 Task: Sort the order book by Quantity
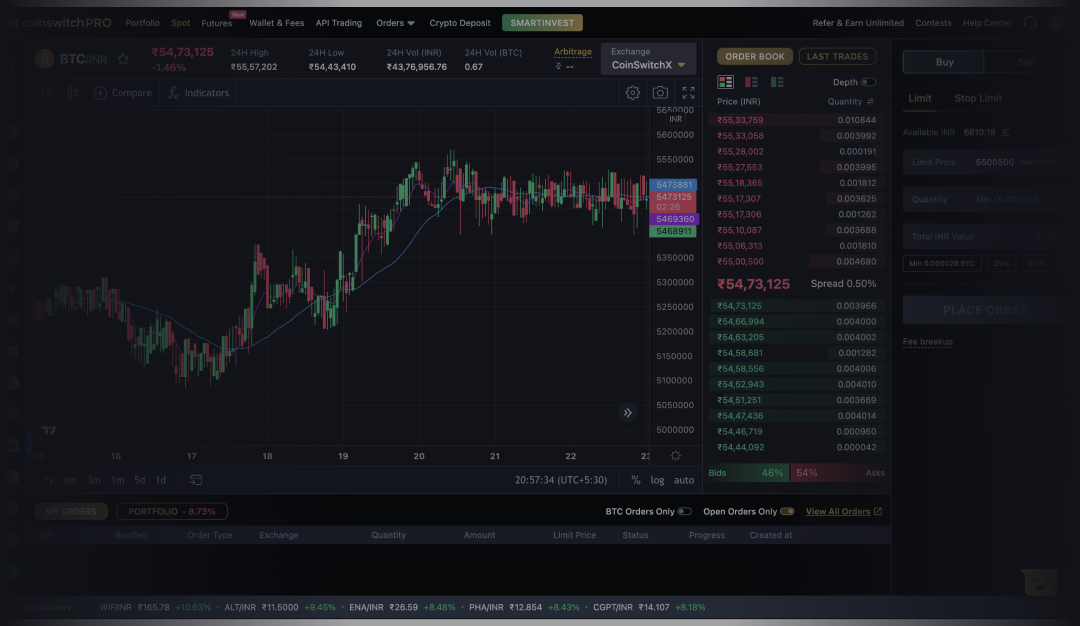tap(850, 101)
